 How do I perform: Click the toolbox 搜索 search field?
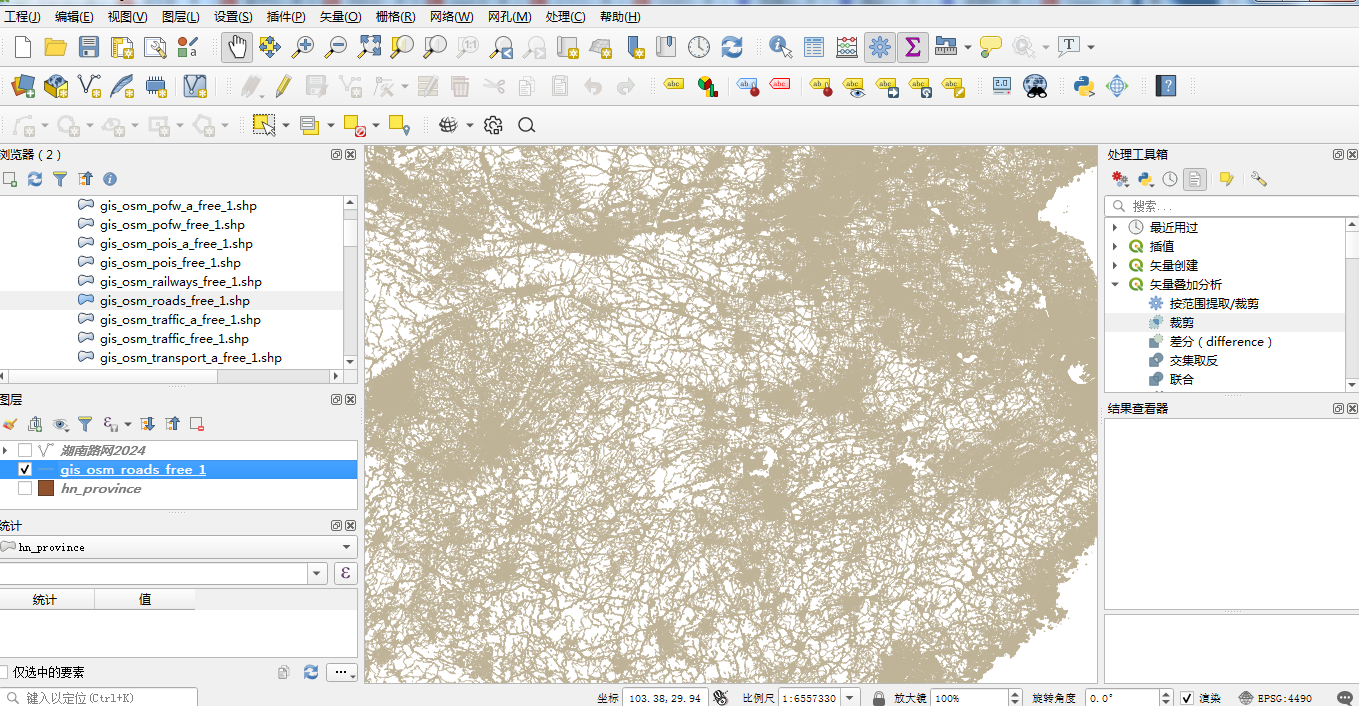[x=1231, y=205]
